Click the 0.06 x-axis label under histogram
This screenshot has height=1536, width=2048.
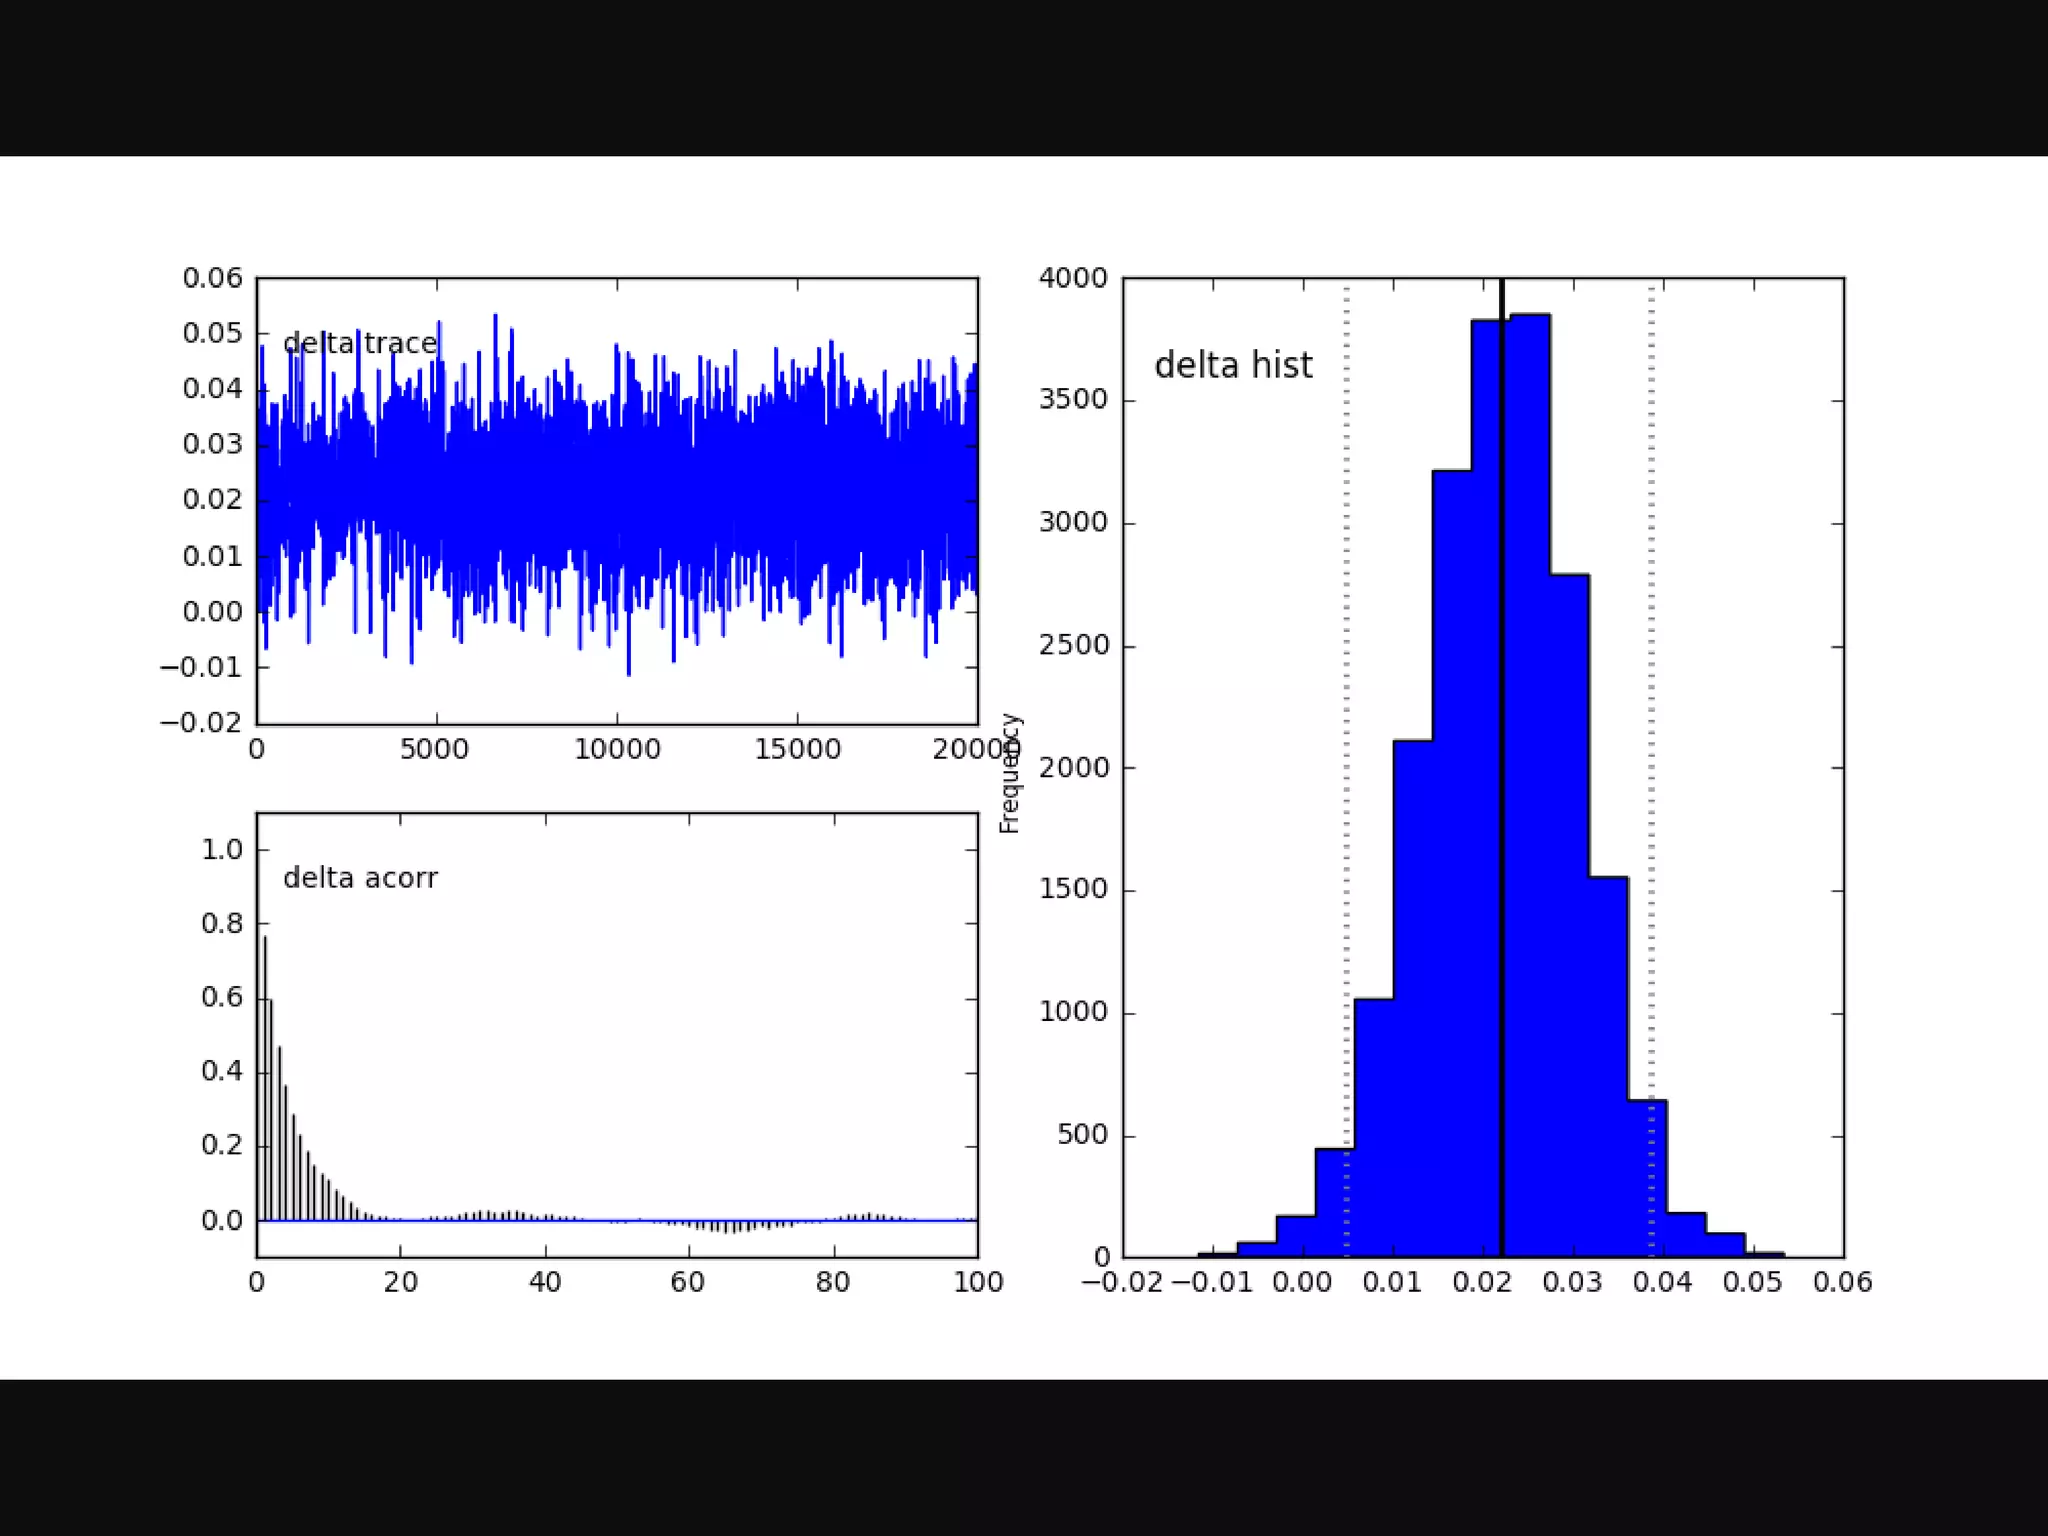(1842, 1282)
